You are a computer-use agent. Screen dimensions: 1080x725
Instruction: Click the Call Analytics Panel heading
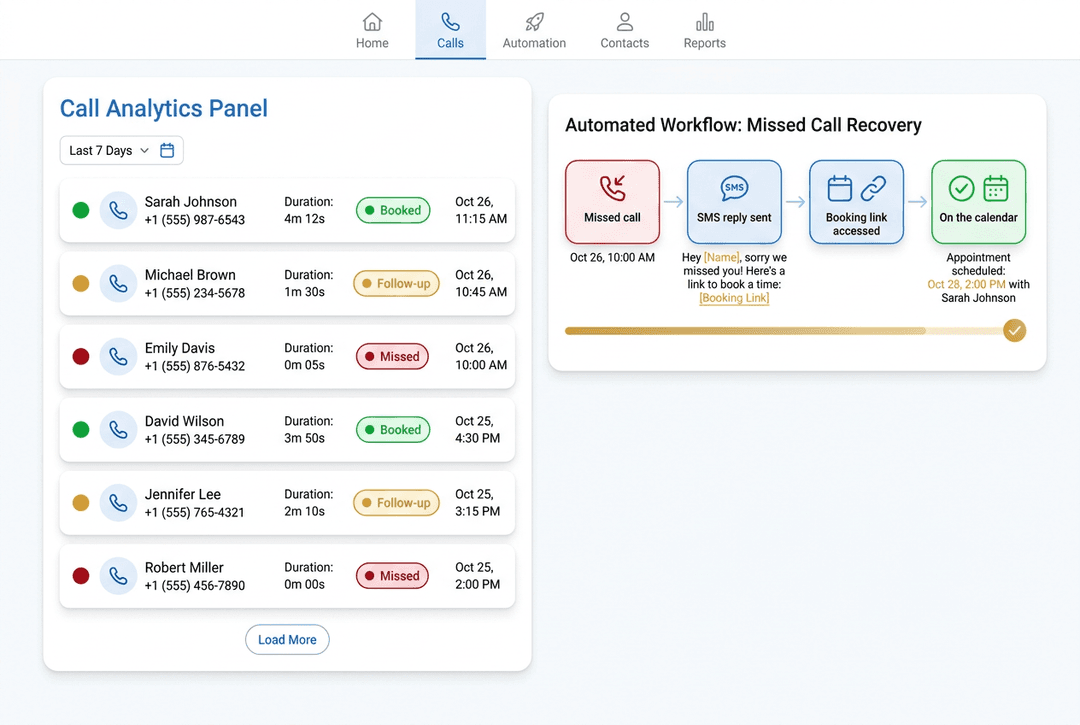click(x=164, y=109)
